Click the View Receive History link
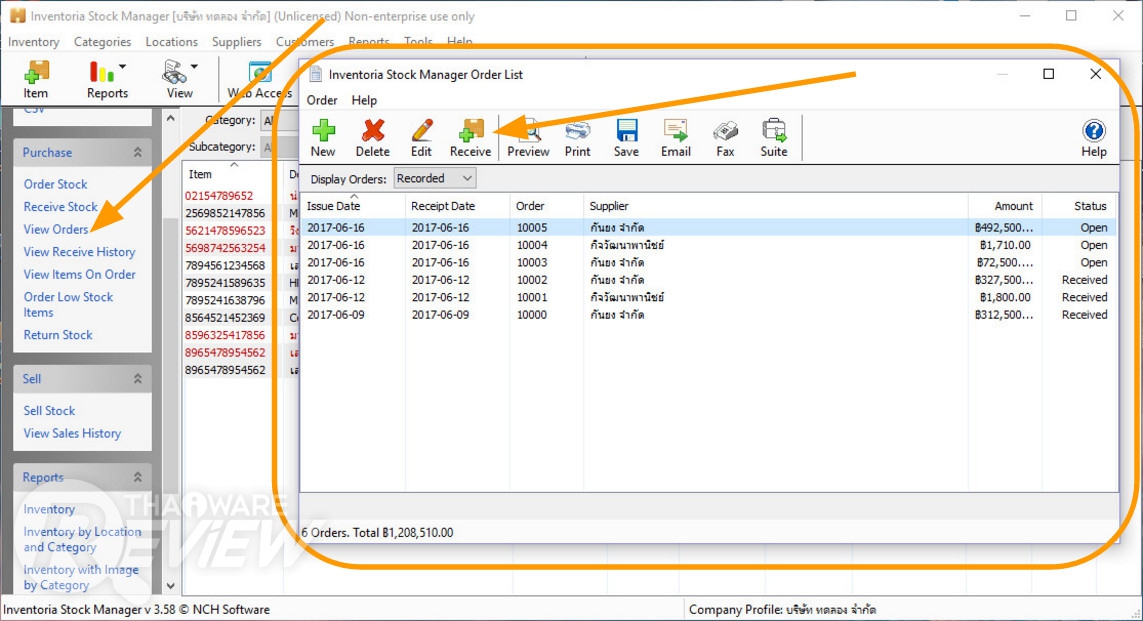Screen dimensions: 1143x621 click(79, 251)
